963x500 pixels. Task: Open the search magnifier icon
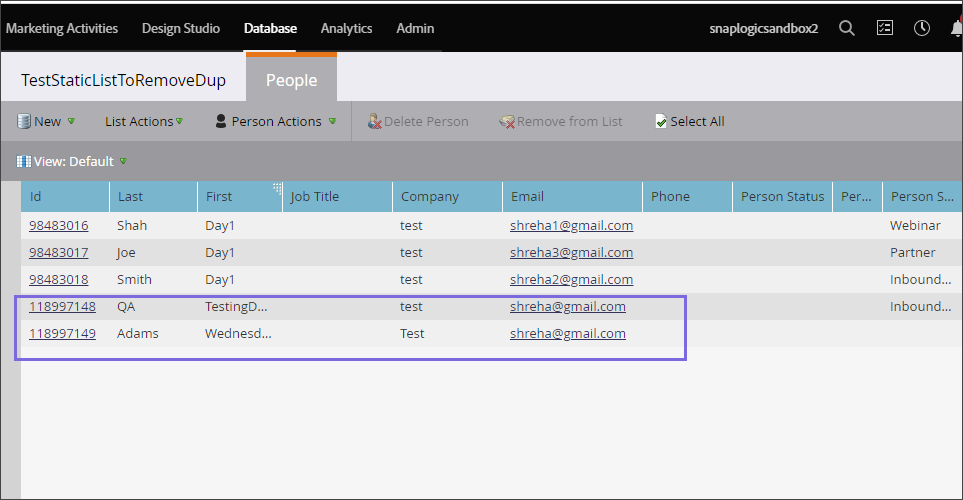[x=847, y=28]
